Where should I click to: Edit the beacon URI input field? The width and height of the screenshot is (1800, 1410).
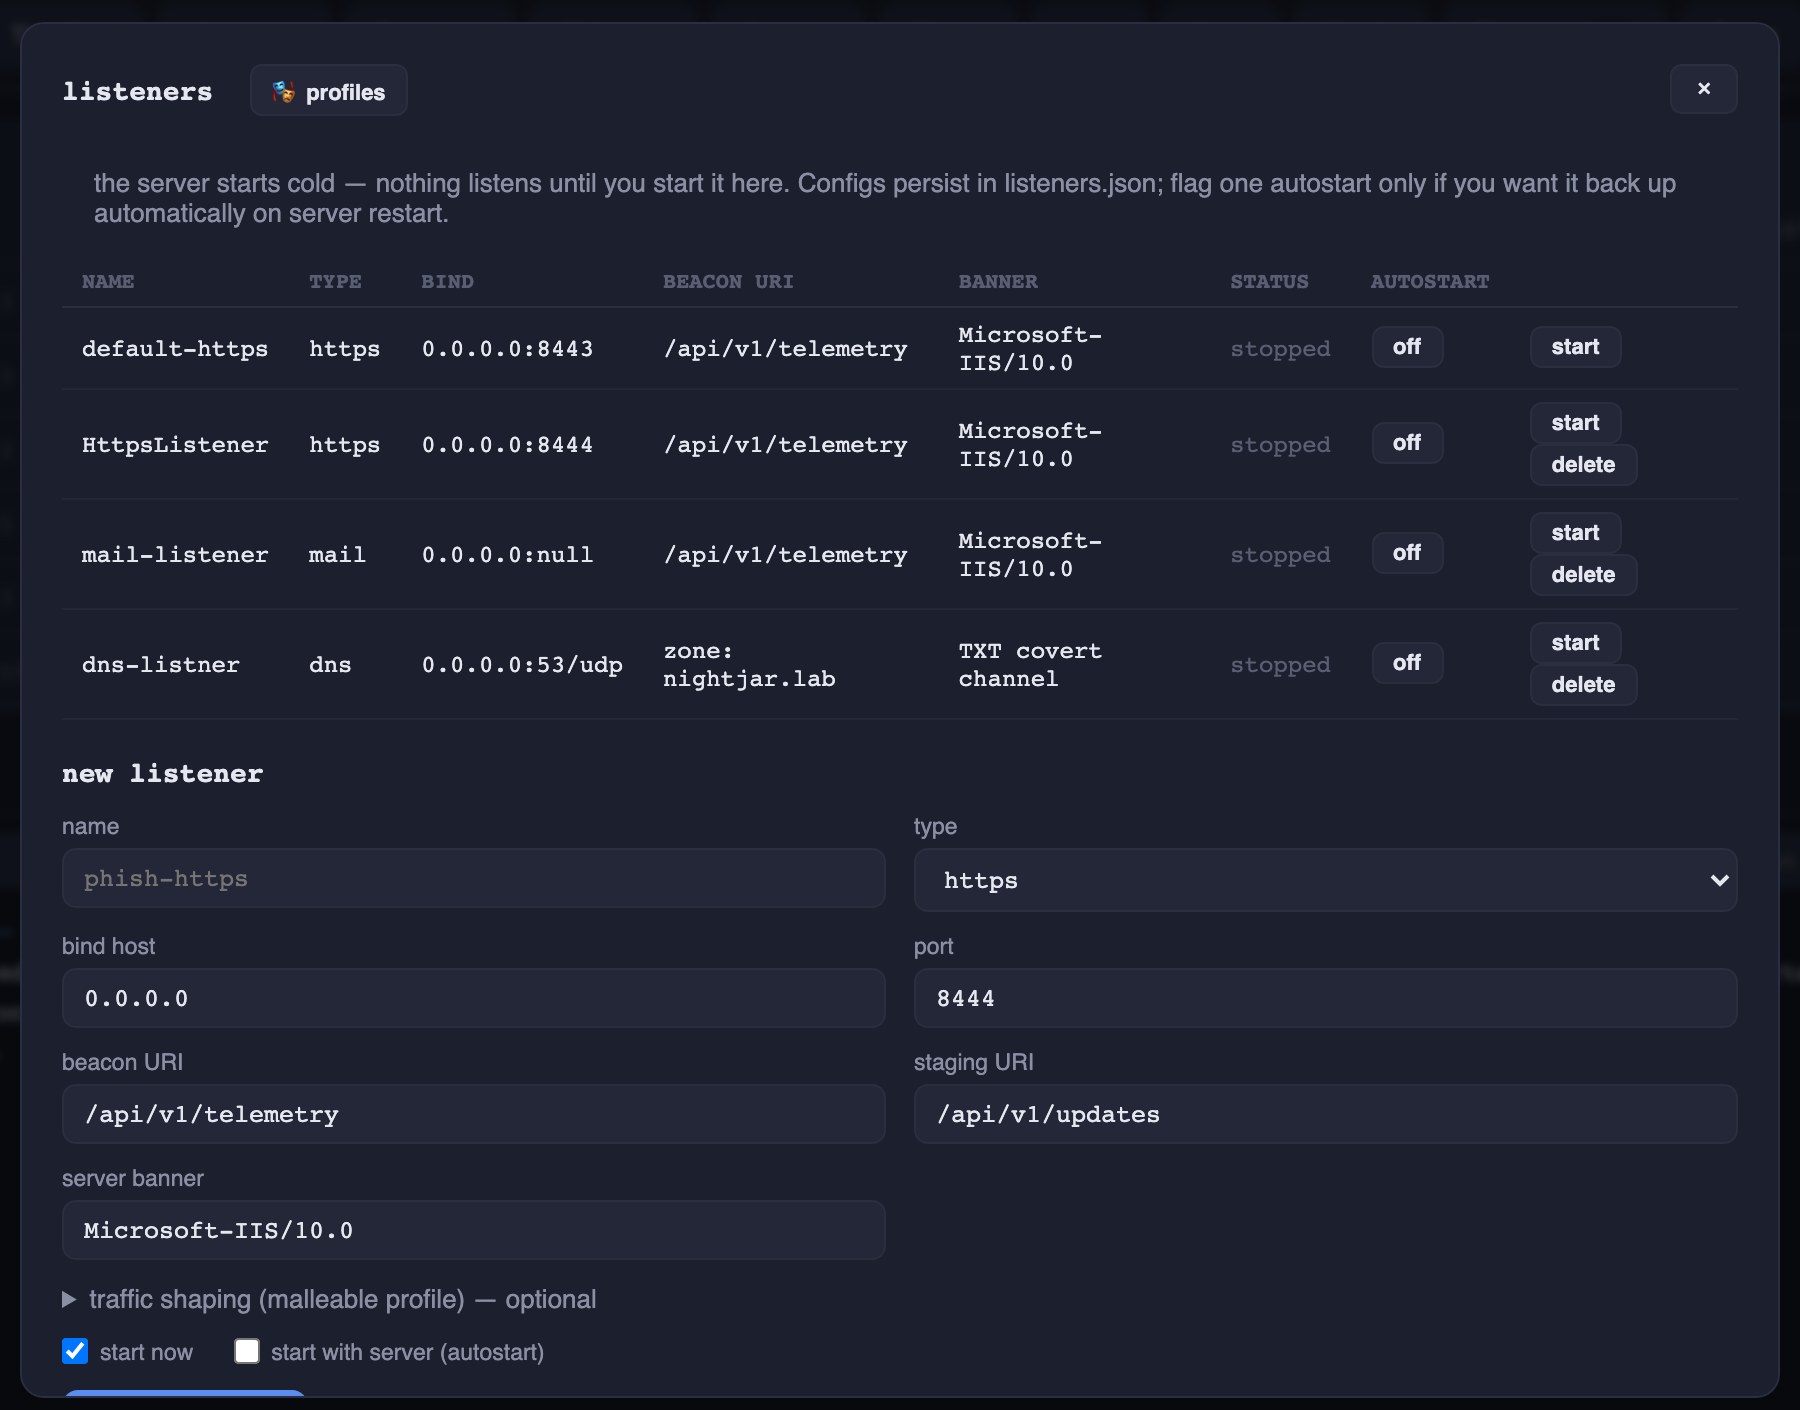pyautogui.click(x=473, y=1114)
